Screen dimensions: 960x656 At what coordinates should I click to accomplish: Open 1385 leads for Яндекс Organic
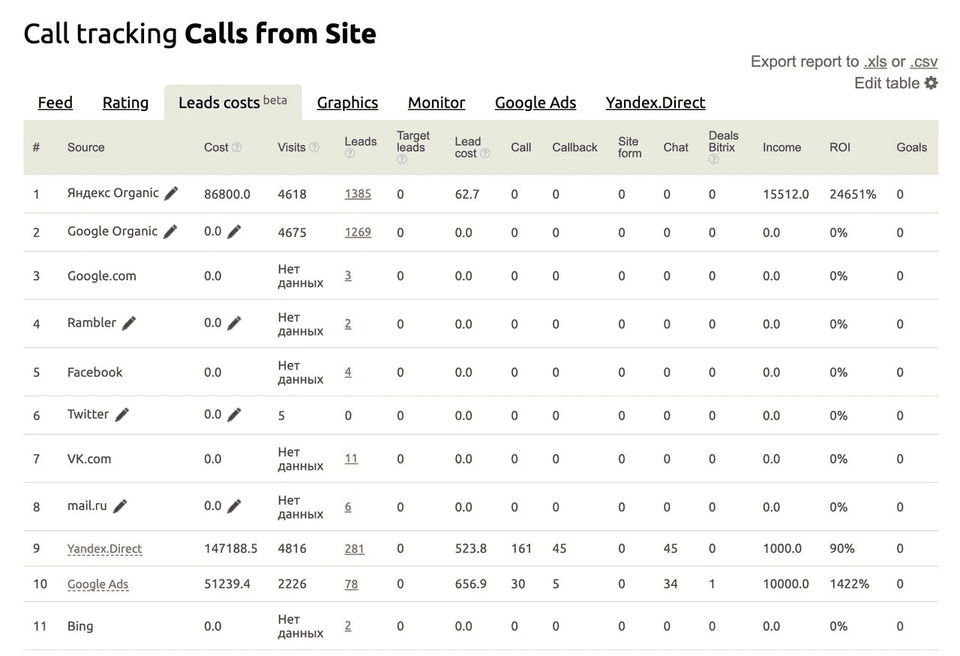358,194
